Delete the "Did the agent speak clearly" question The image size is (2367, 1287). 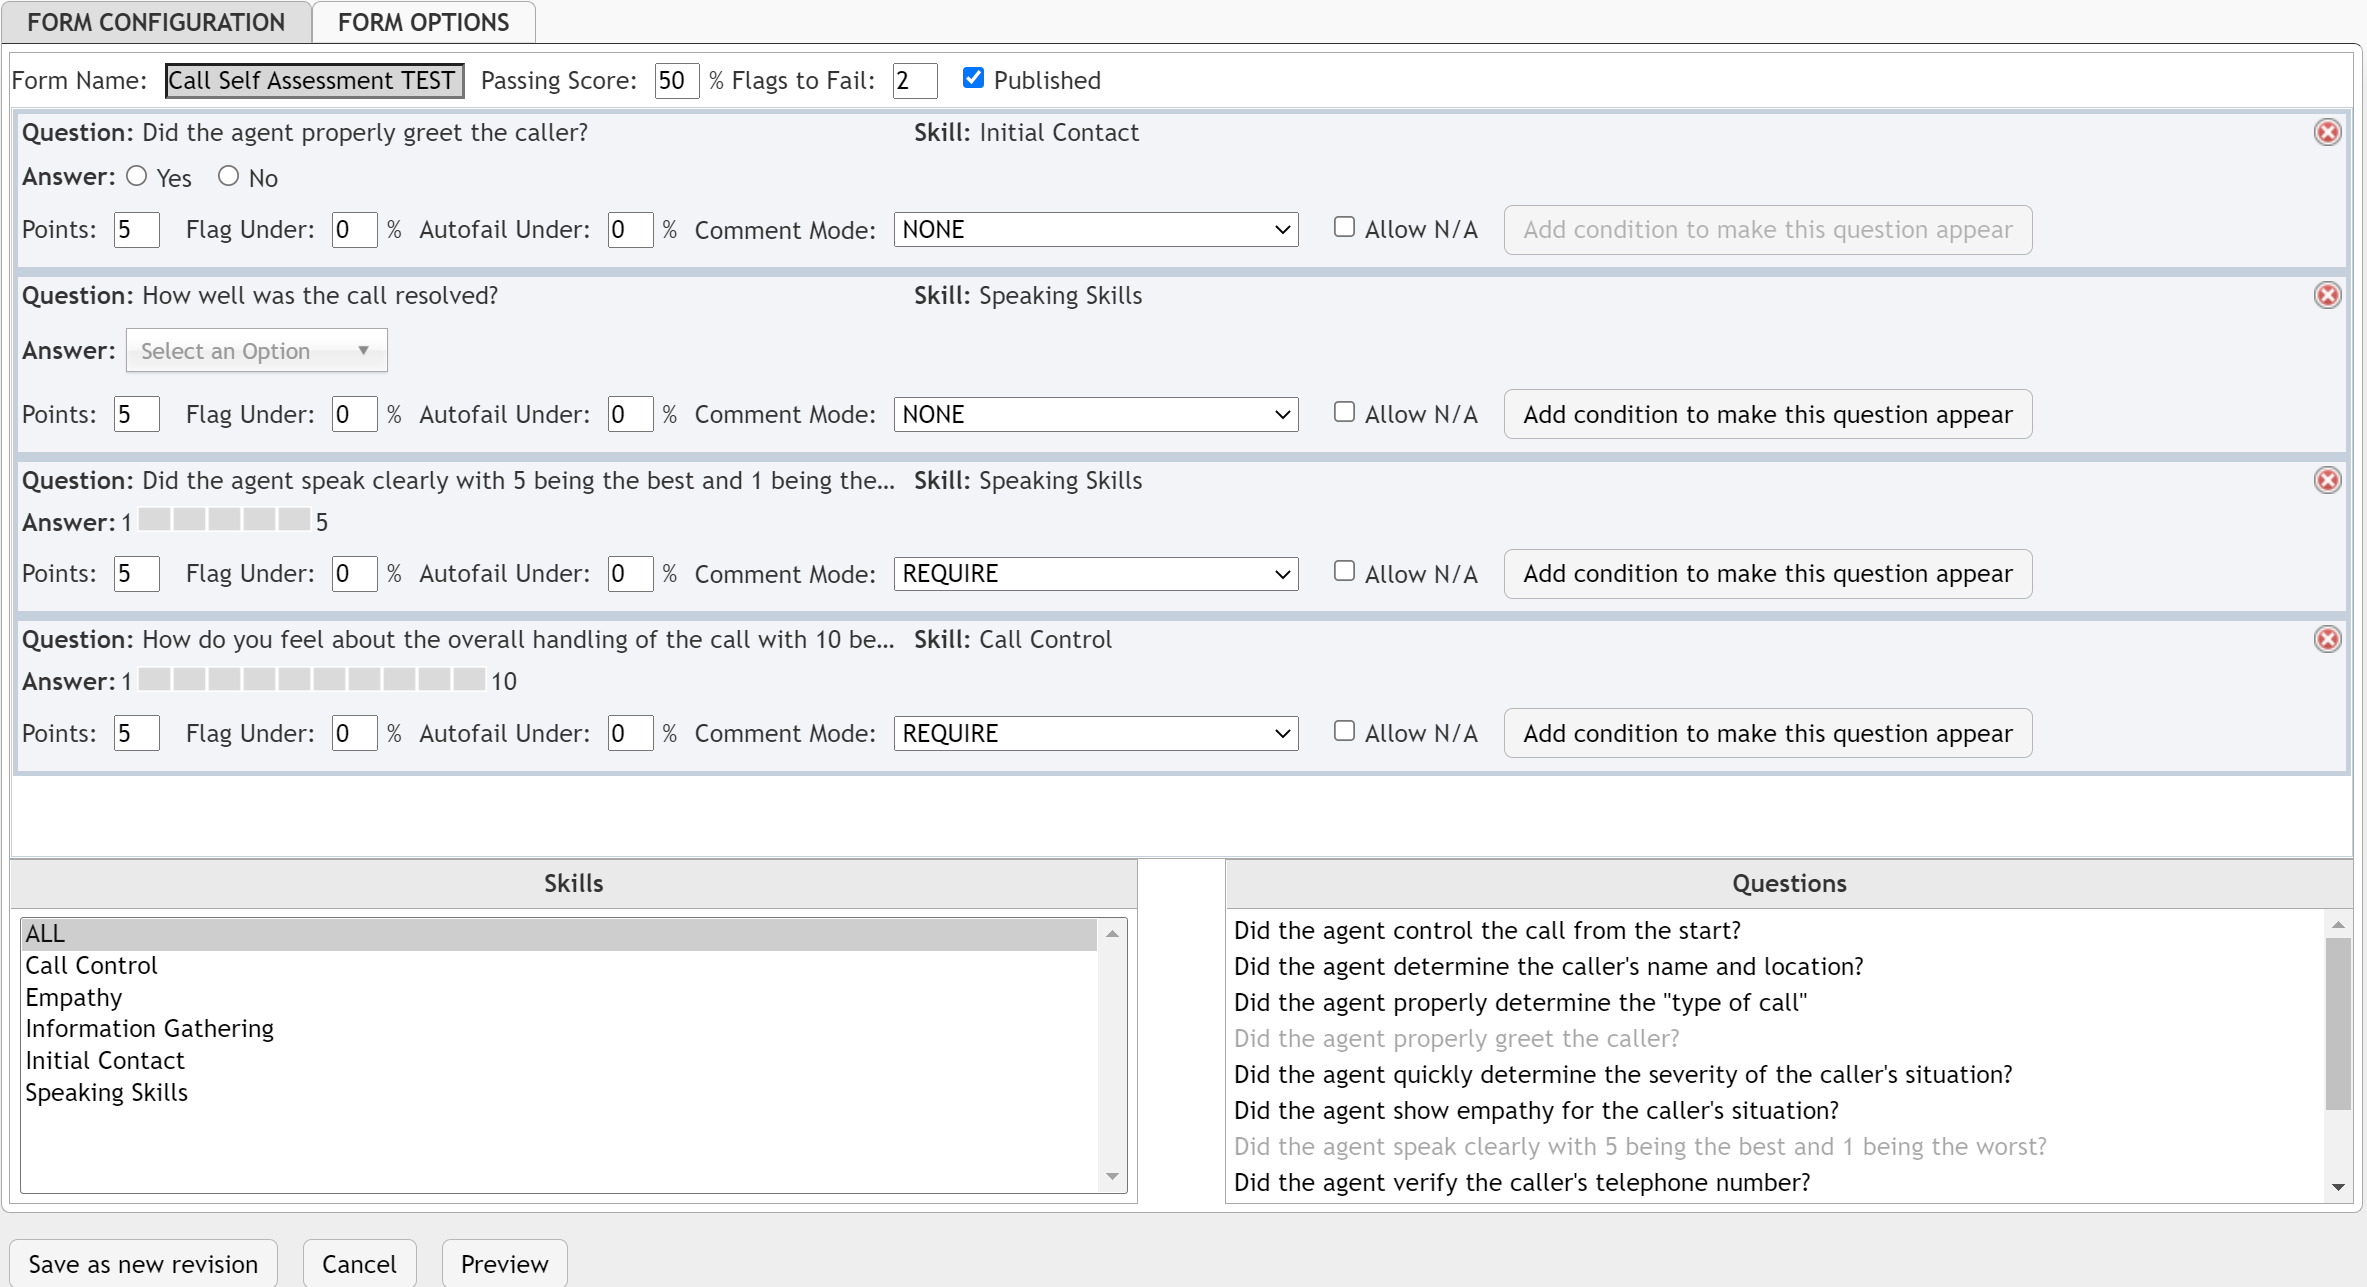(2328, 480)
